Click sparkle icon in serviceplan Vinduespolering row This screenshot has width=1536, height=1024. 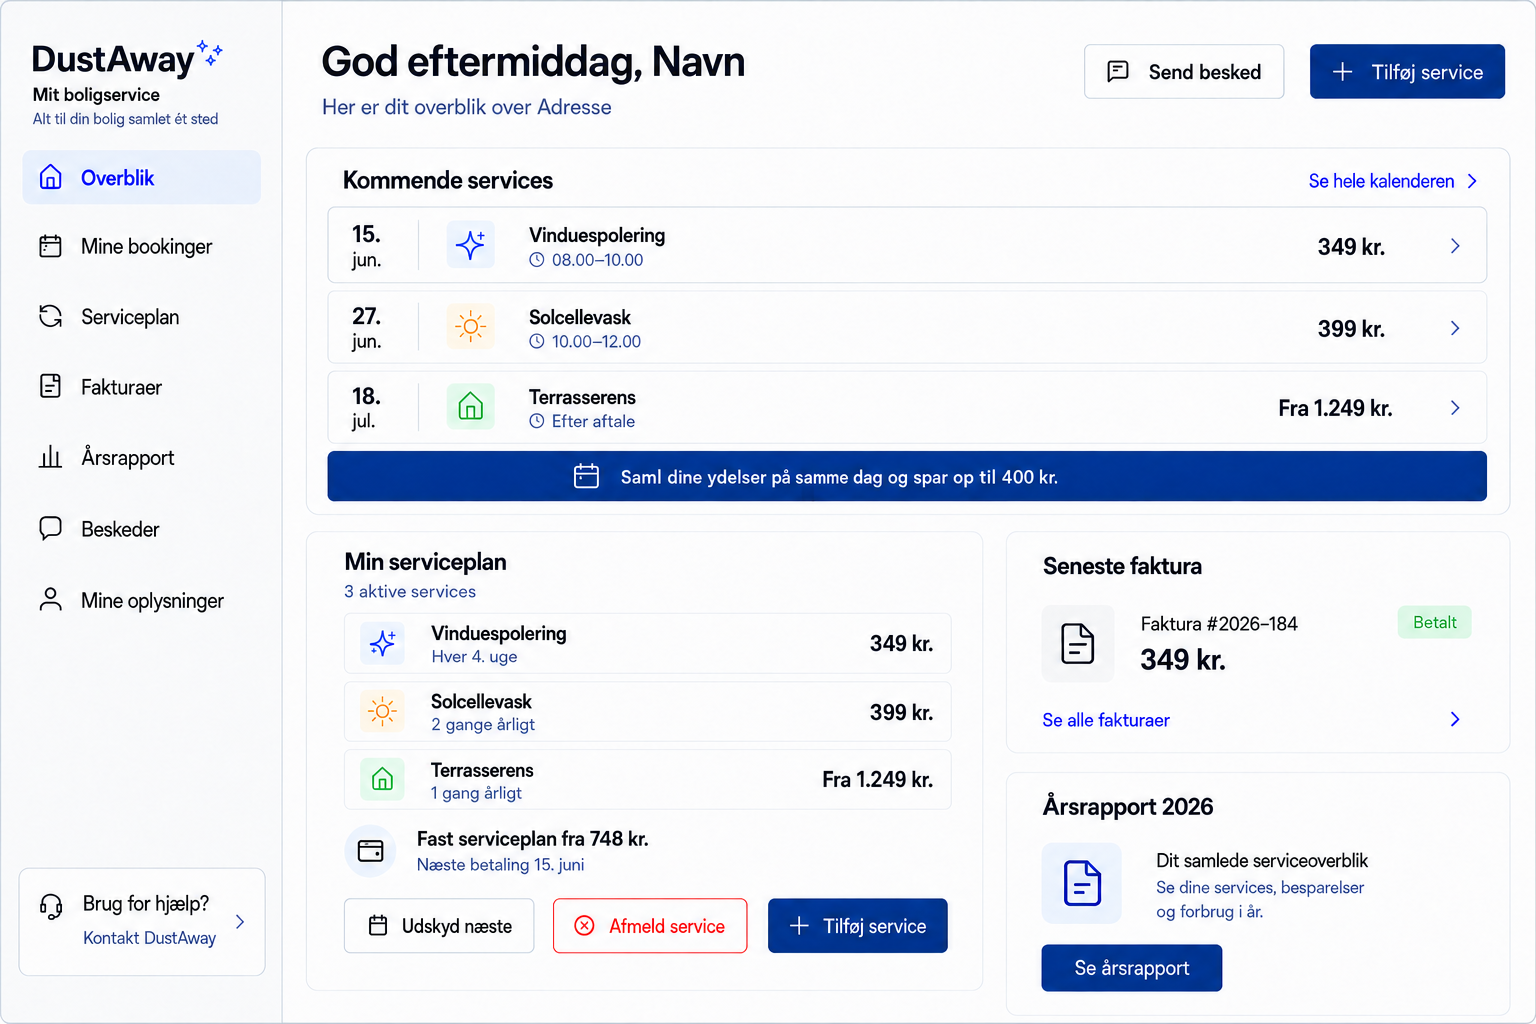coord(382,643)
